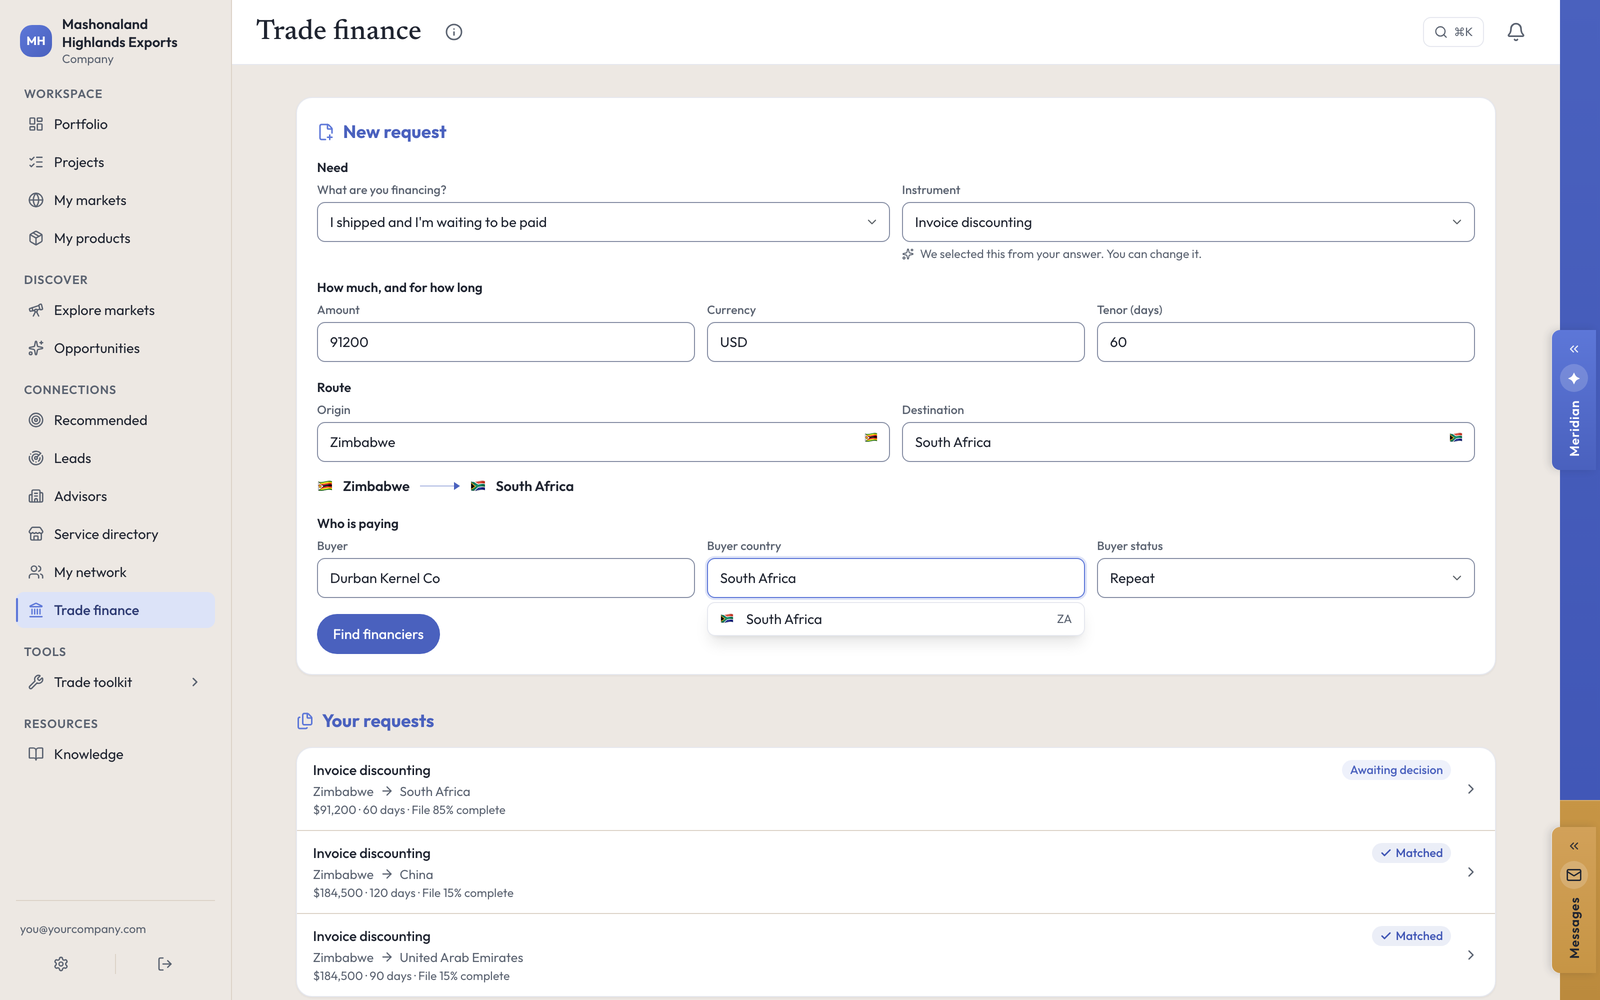The height and width of the screenshot is (1000, 1600).
Task: Click the Buyer country input field
Action: click(896, 578)
